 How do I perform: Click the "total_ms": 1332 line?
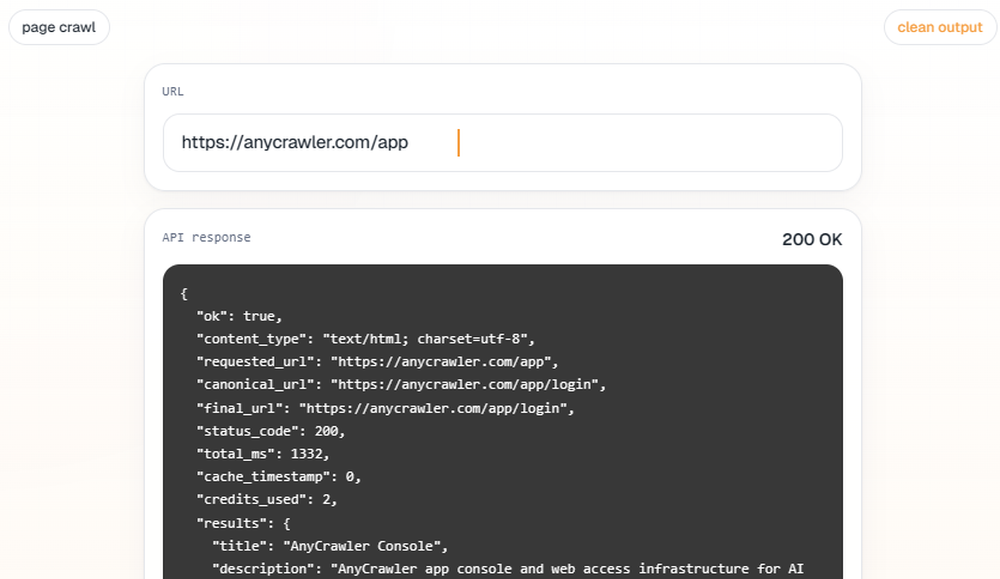263,454
